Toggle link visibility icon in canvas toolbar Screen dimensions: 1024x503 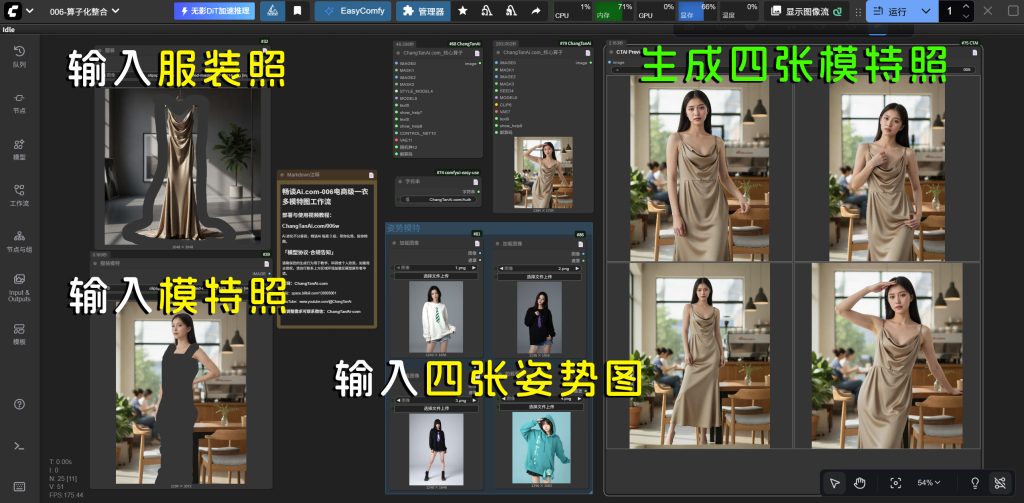[999, 483]
